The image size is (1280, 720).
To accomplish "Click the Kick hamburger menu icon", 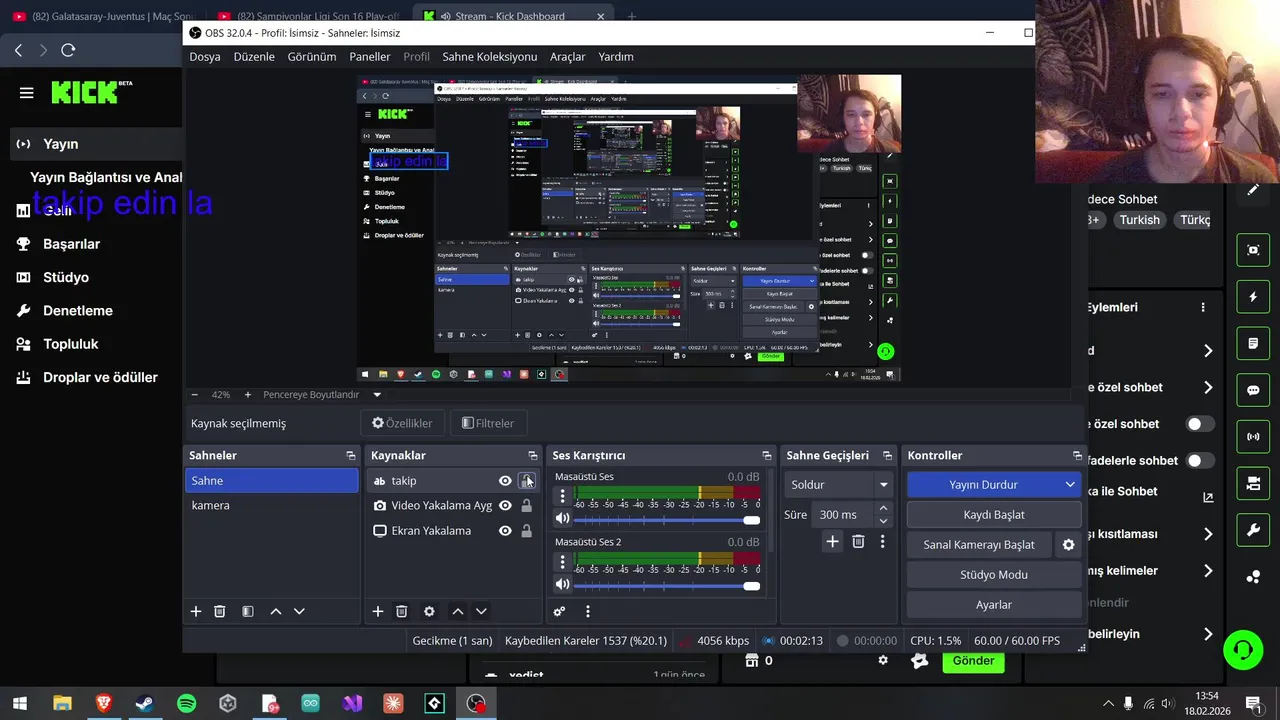I will tap(27, 93).
